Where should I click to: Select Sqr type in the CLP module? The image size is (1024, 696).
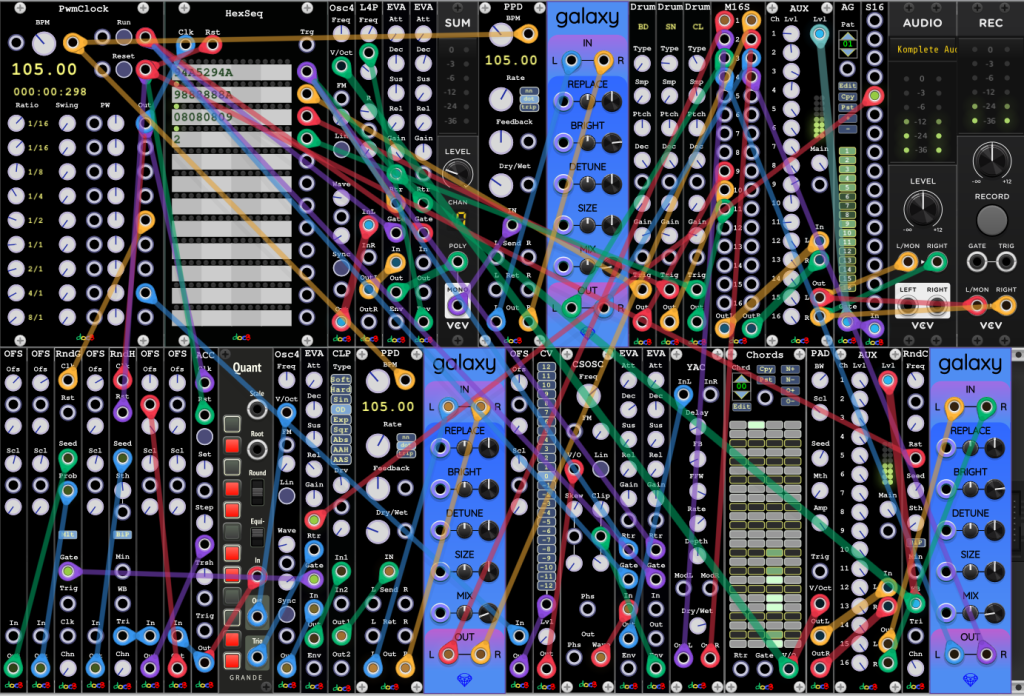click(341, 430)
